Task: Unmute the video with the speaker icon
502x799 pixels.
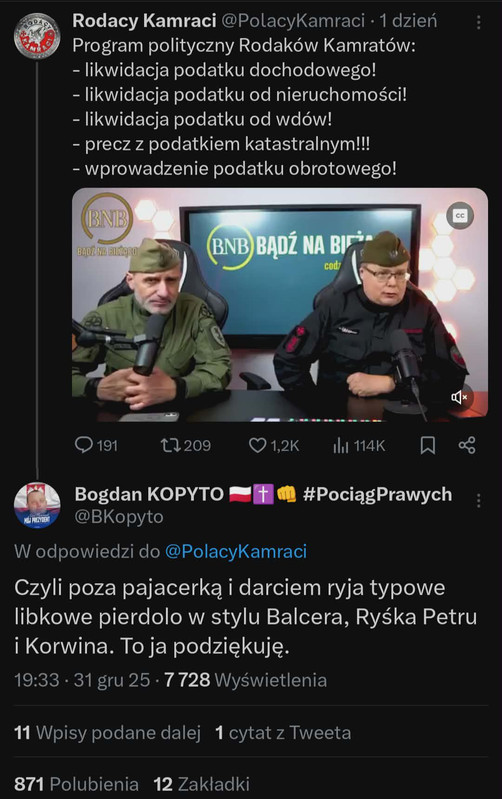Action: [x=460, y=397]
